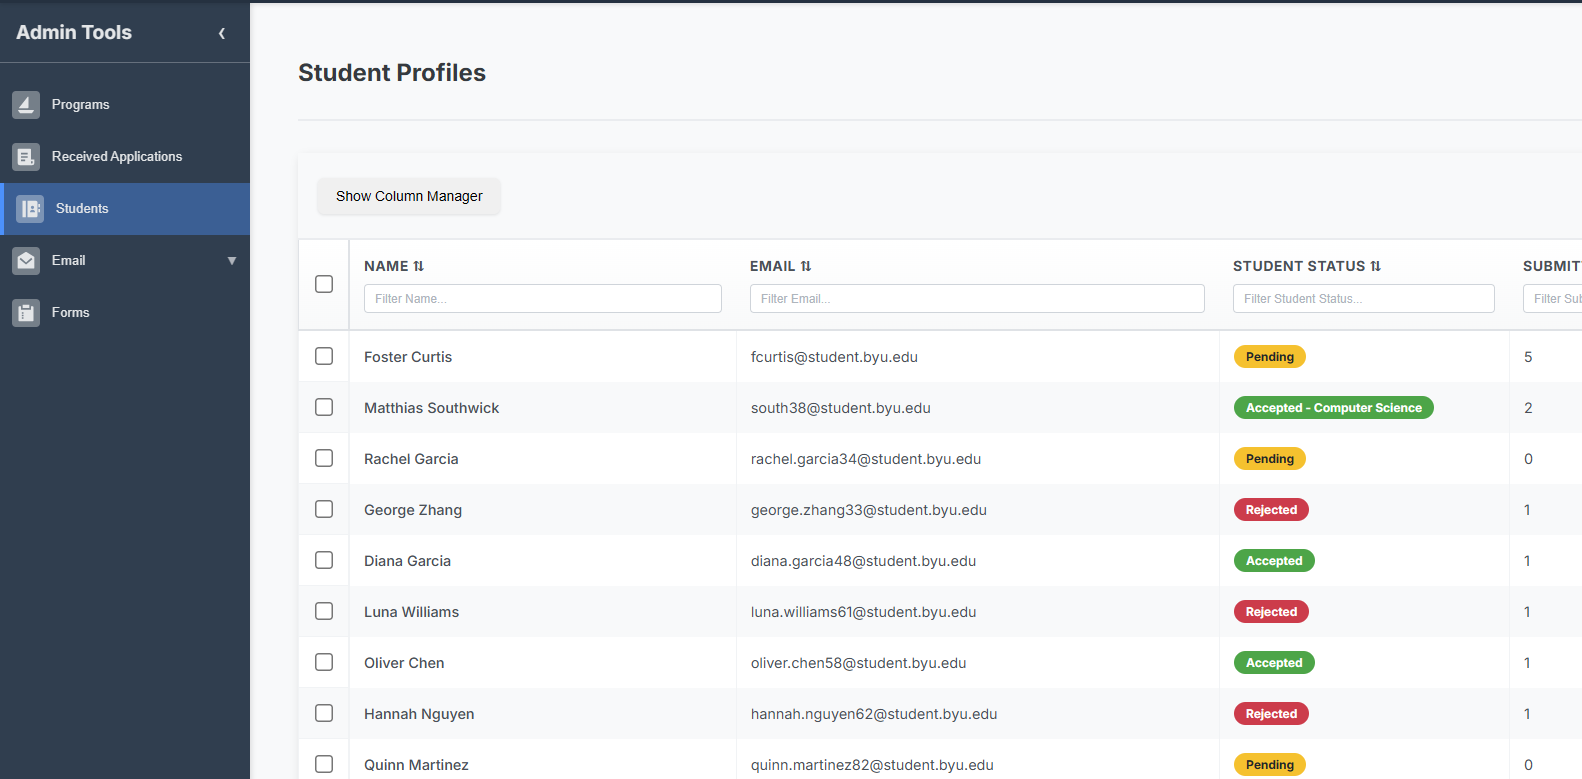Click the Filter Student Status field

pos(1363,299)
